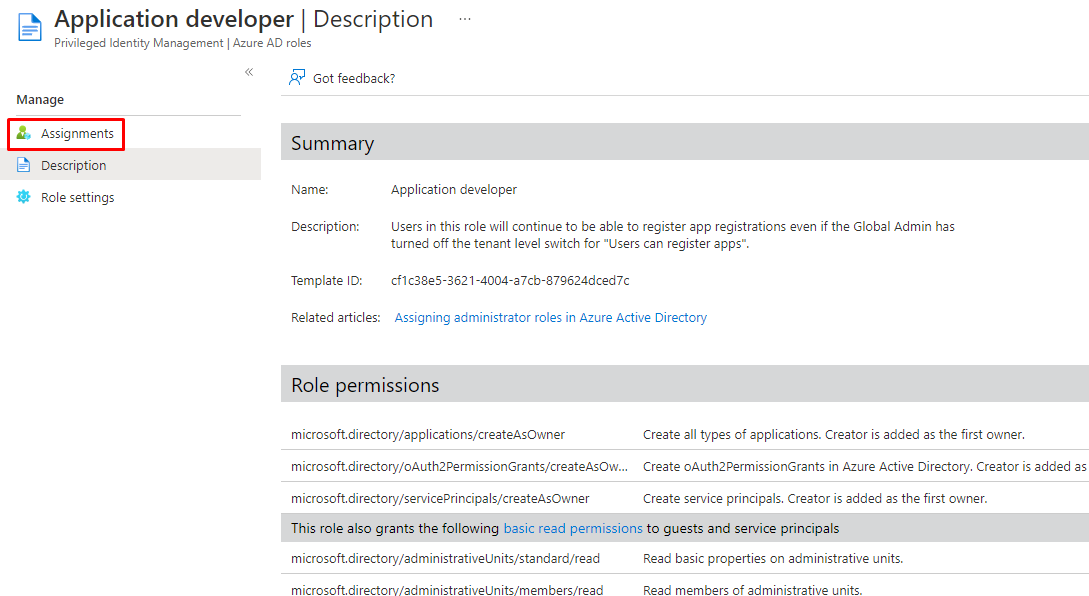Viewport: 1089px width, 596px height.
Task: Select the oAuth2PermissionGrants permission row
Action: coord(459,466)
